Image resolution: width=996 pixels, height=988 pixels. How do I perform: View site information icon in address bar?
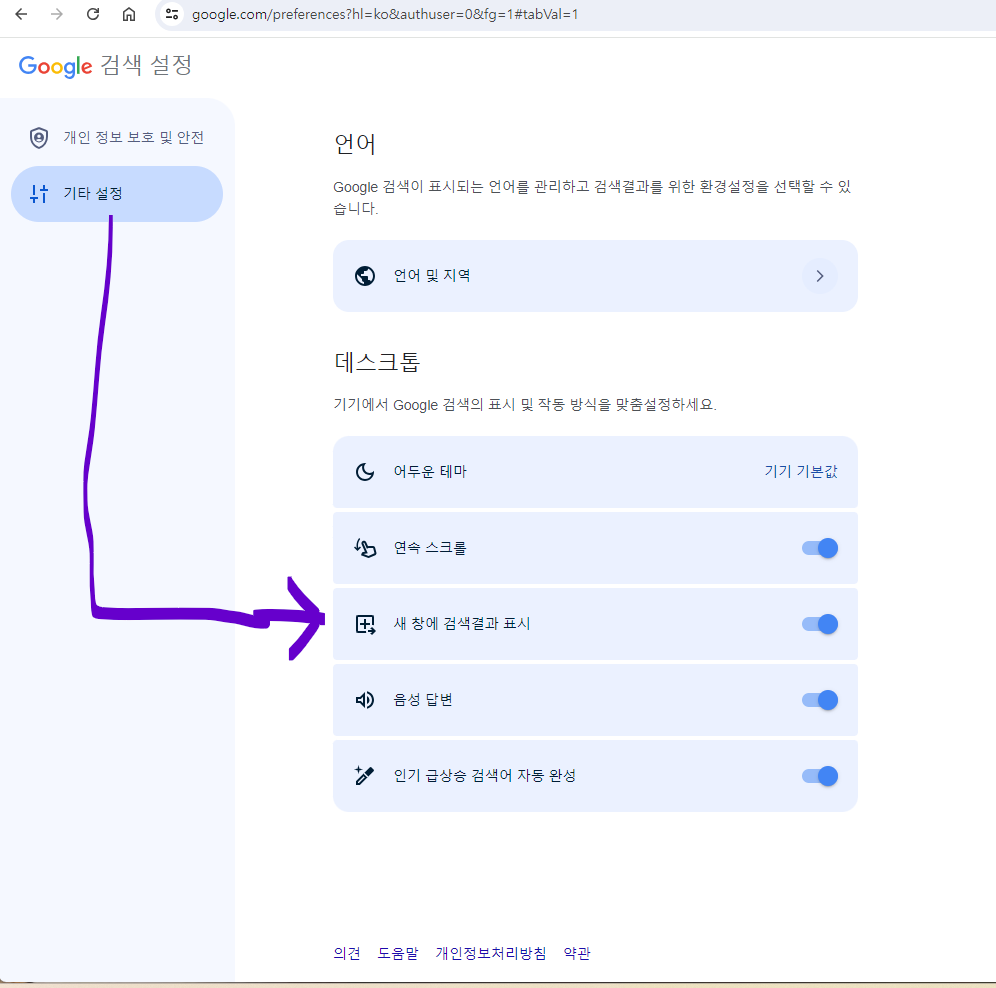click(x=172, y=14)
